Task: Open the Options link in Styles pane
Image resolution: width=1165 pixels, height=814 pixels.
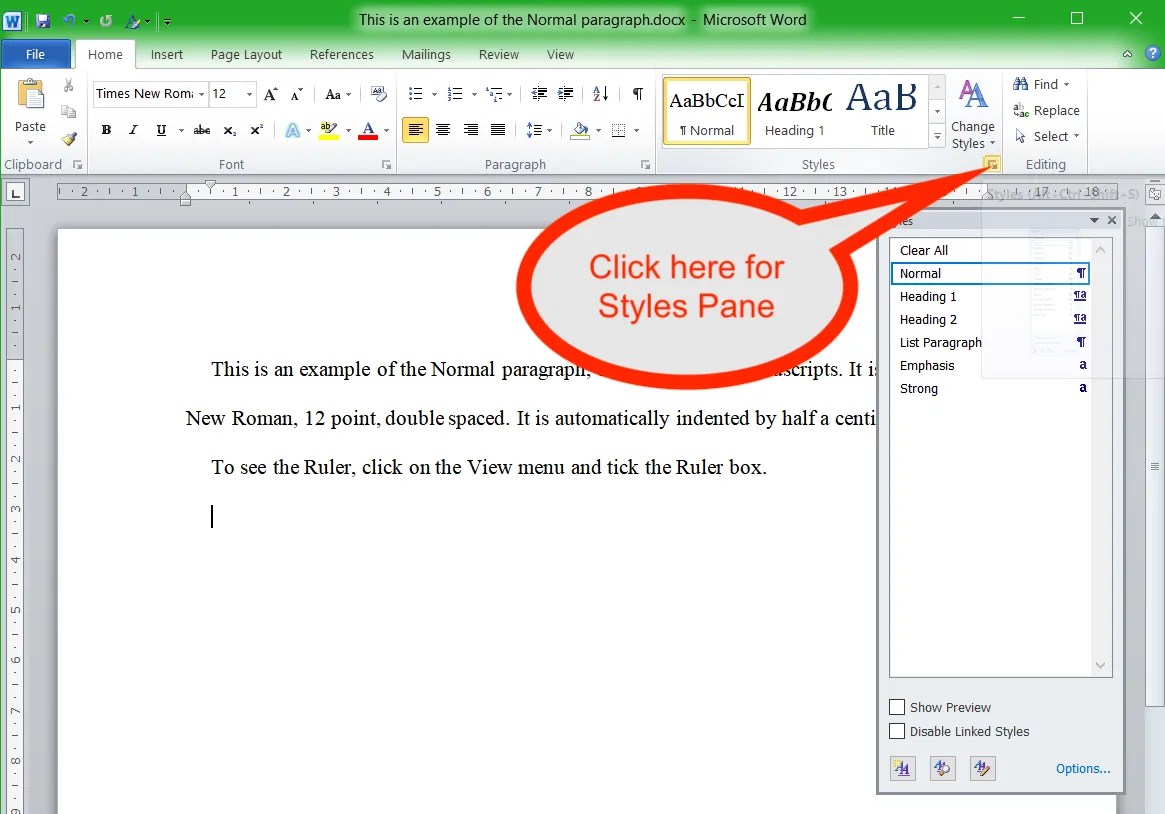Action: coord(1083,768)
